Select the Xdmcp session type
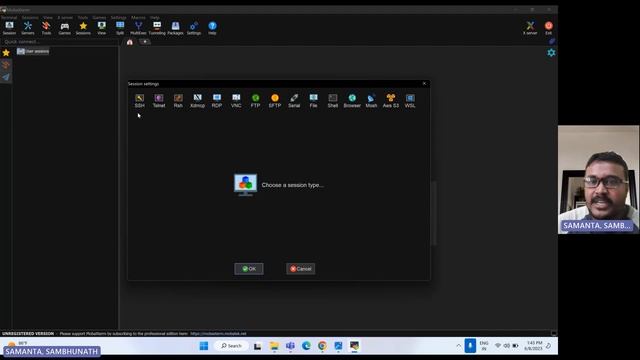This screenshot has width=640, height=360. tap(198, 100)
